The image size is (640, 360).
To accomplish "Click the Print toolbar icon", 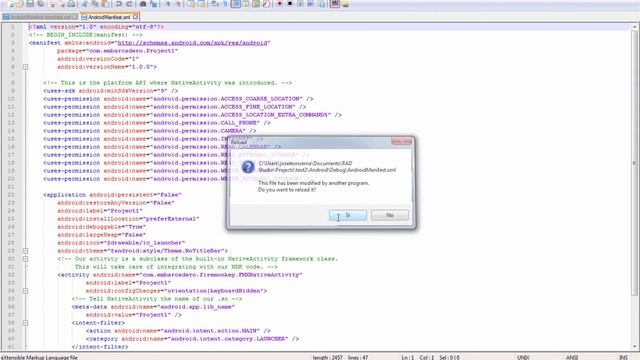I will coord(71,4).
